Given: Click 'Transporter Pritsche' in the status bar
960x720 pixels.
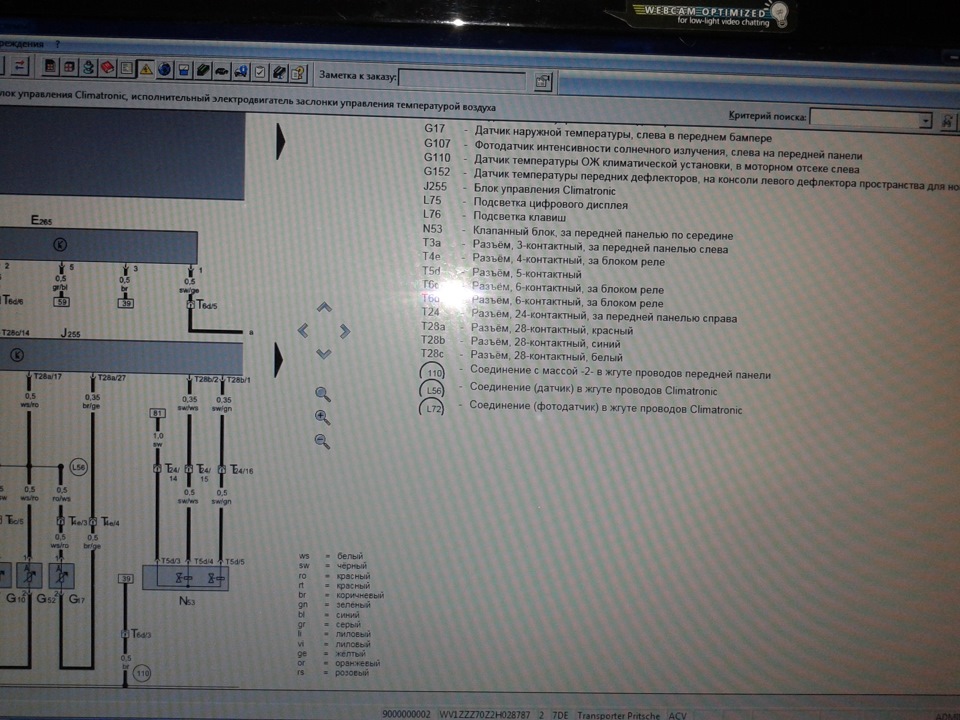Looking at the screenshot, I should [618, 715].
